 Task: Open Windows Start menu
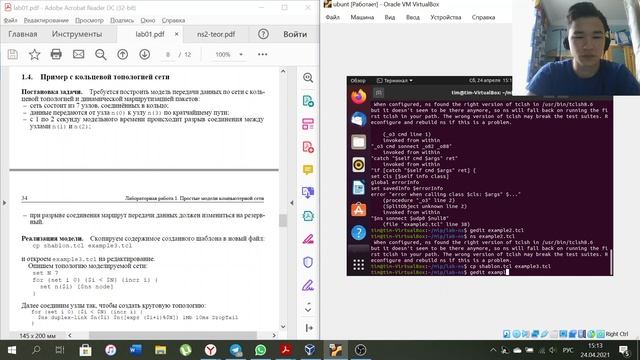[x=11, y=350]
